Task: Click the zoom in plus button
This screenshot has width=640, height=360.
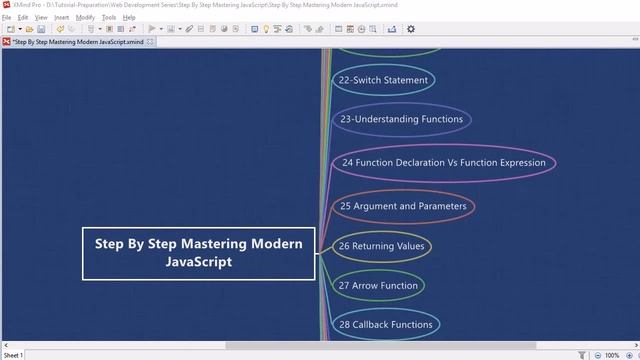Action: pos(629,356)
